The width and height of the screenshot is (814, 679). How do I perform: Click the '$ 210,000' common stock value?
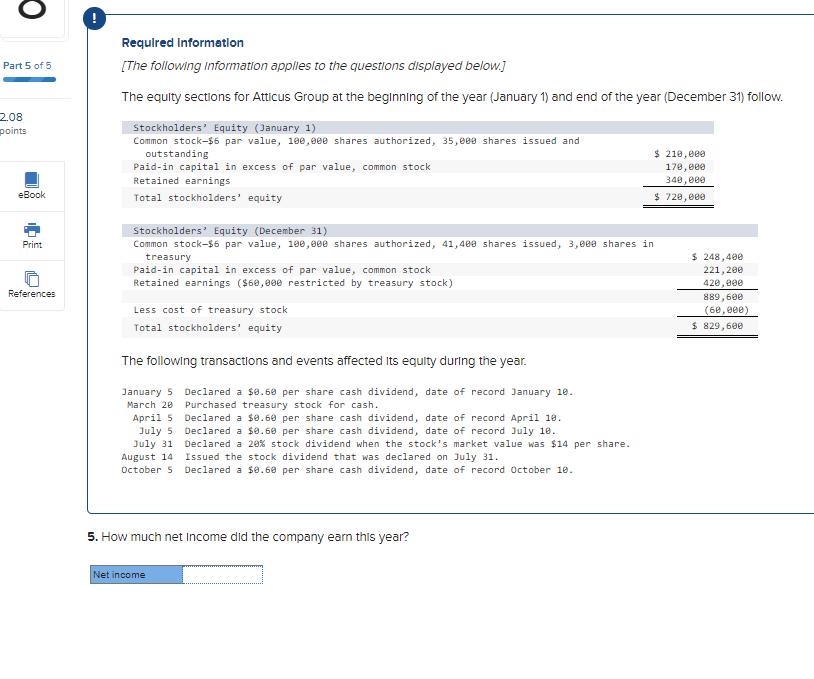[x=680, y=154]
